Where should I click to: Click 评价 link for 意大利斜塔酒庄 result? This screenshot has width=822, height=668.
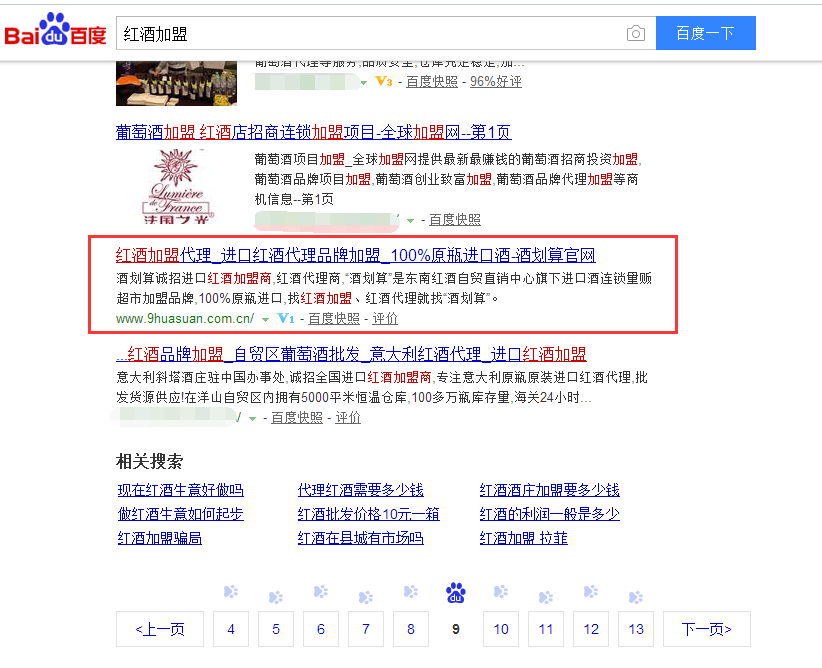[348, 417]
